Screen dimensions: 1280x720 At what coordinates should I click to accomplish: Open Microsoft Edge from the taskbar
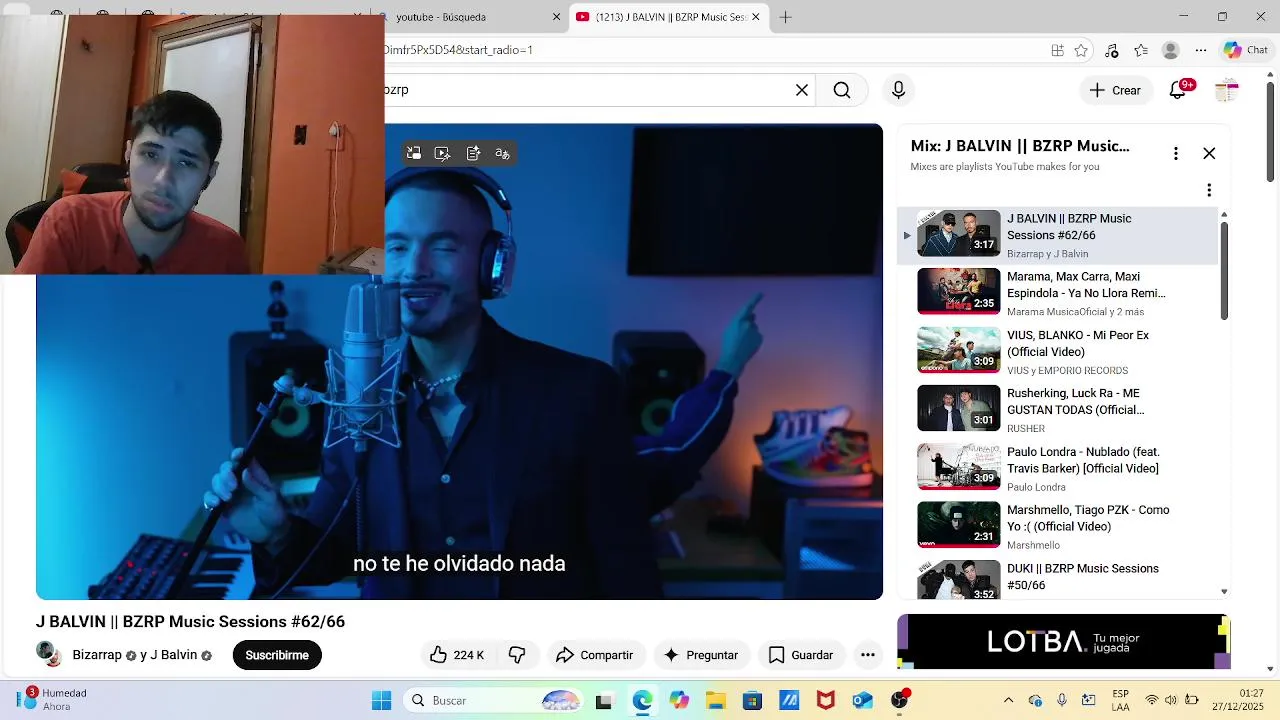pos(642,701)
